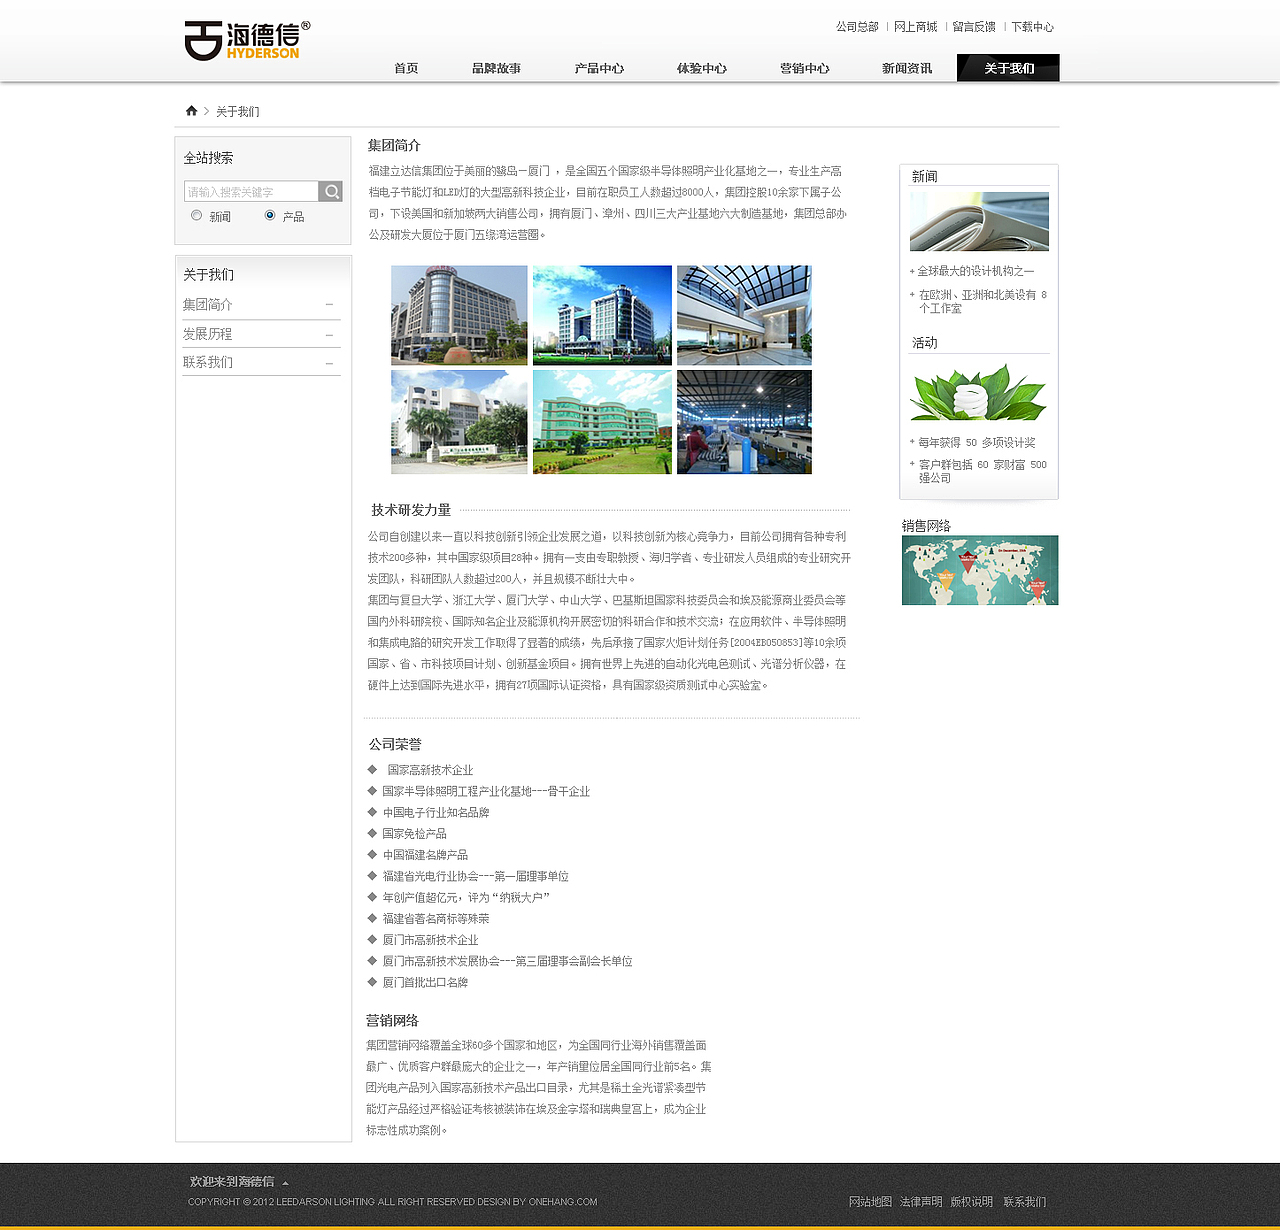
Task: Open the 体验中心 nav tab
Action: pos(701,68)
